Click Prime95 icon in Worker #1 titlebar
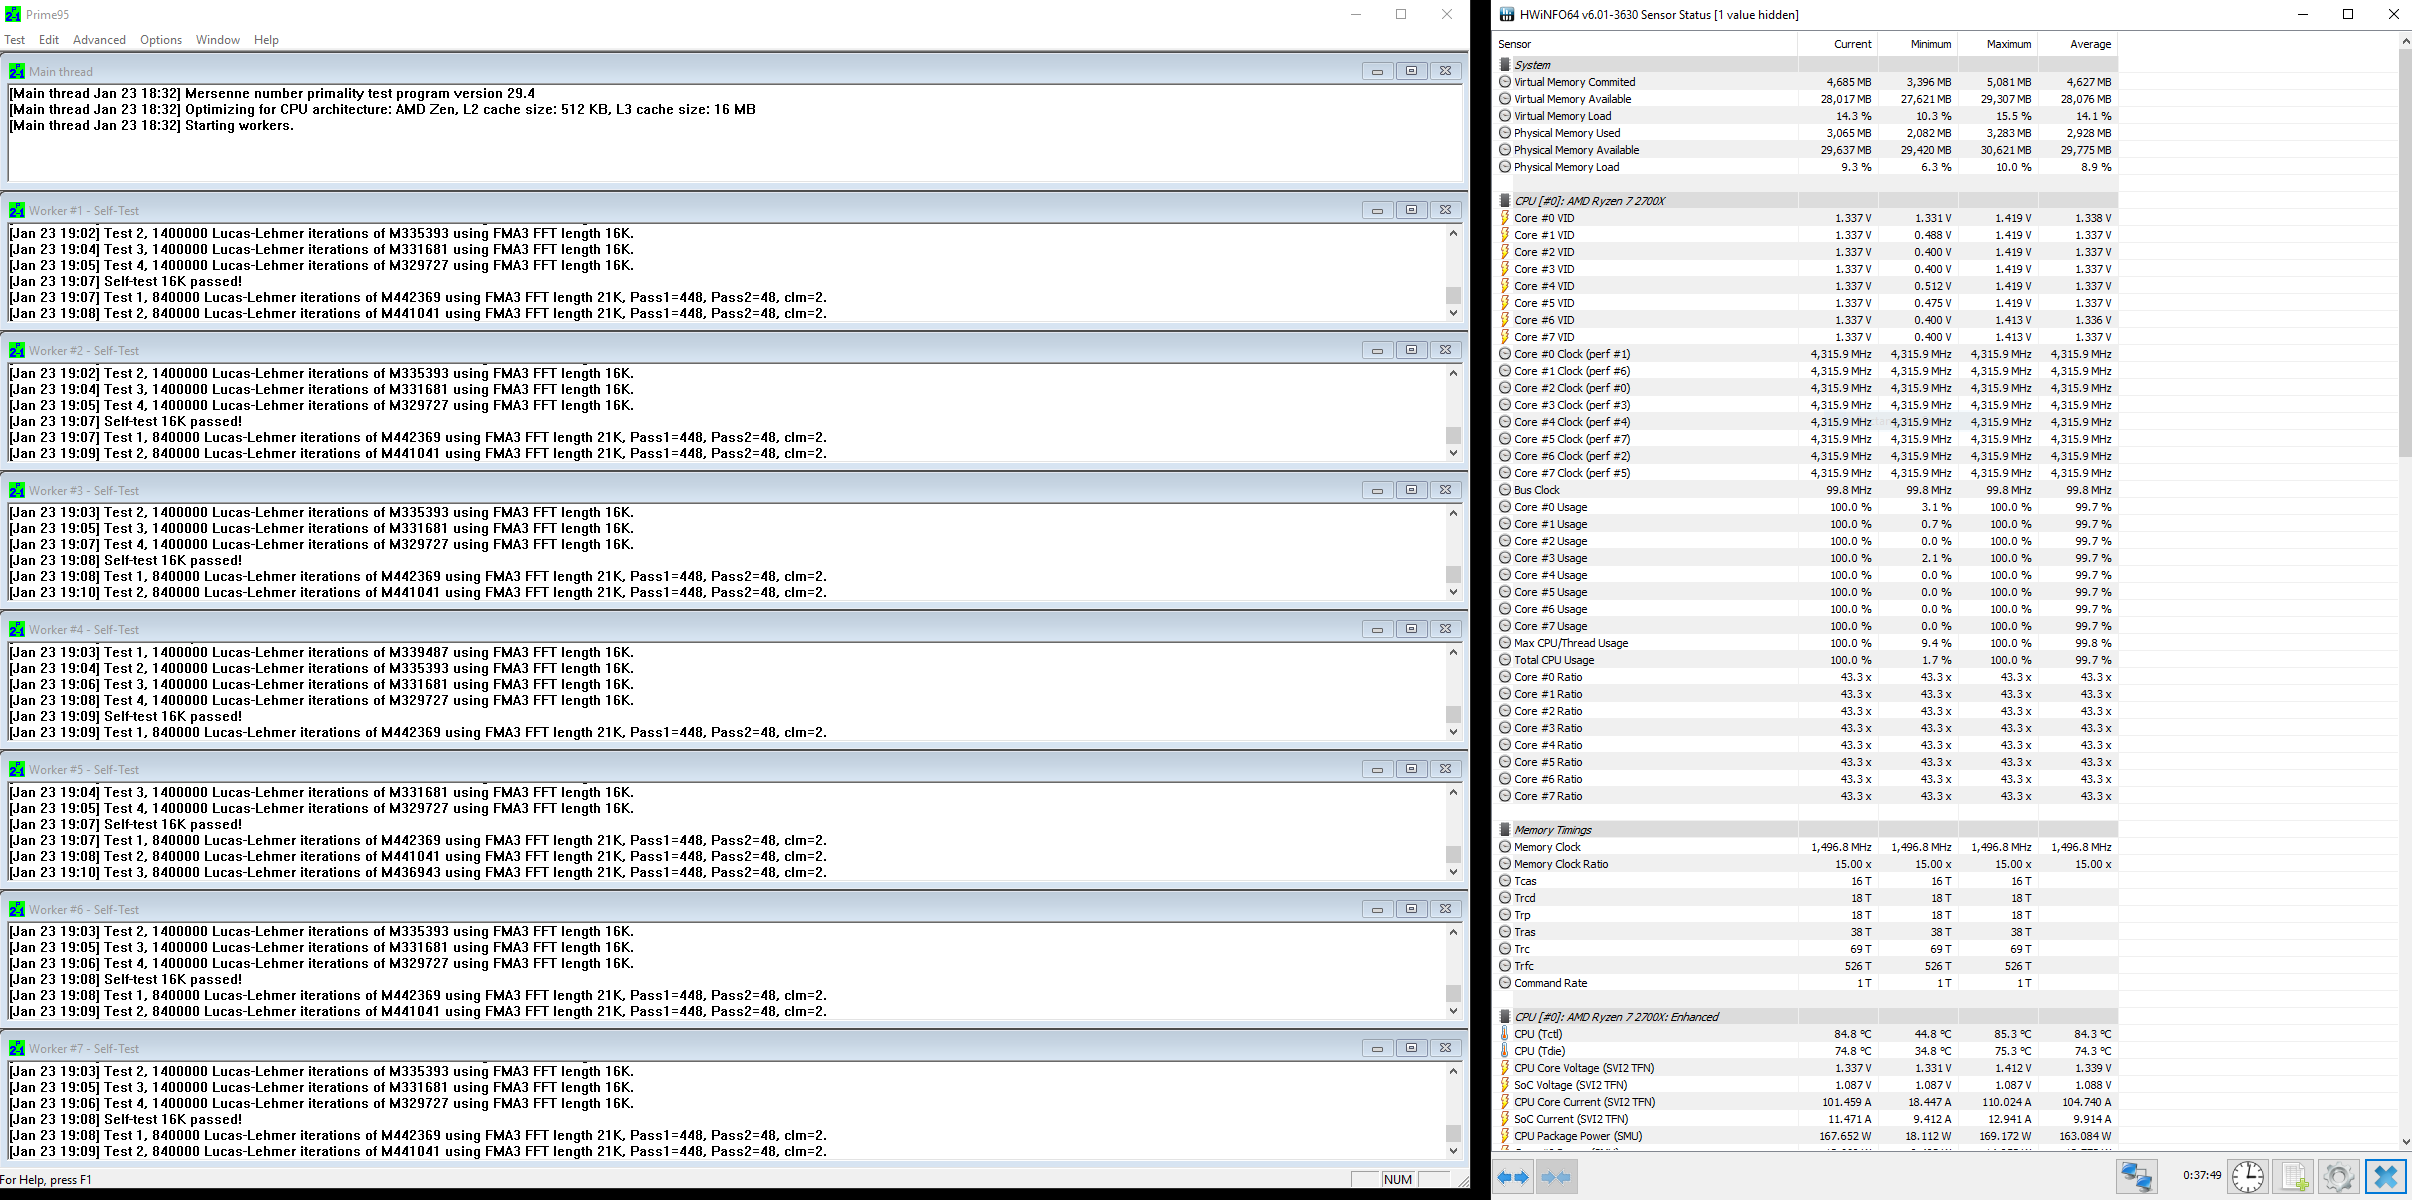2412x1200 pixels. [x=17, y=210]
